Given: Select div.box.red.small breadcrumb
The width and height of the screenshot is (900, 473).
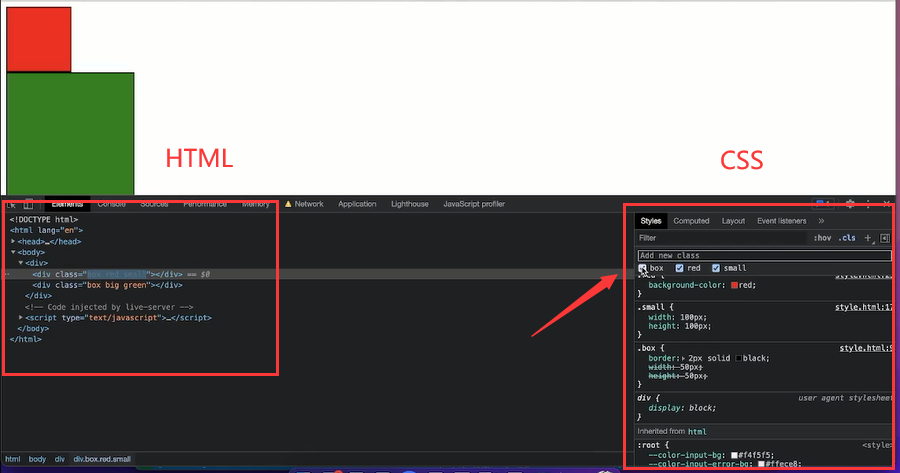Looking at the screenshot, I should (102, 459).
